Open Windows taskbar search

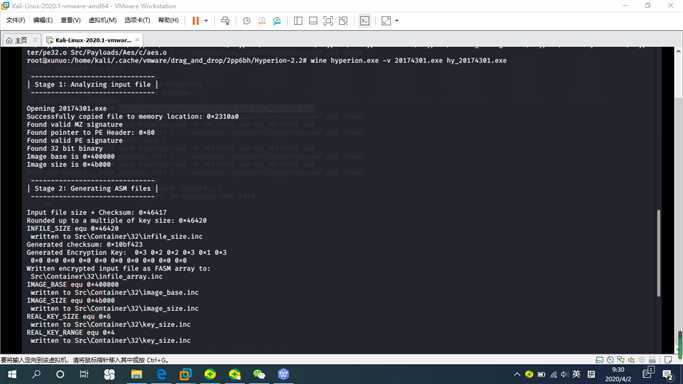tap(36, 374)
